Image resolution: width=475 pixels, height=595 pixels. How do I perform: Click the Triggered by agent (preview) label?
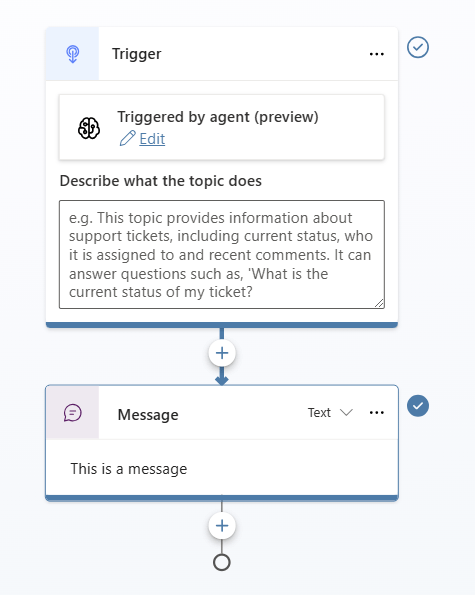[x=218, y=117]
